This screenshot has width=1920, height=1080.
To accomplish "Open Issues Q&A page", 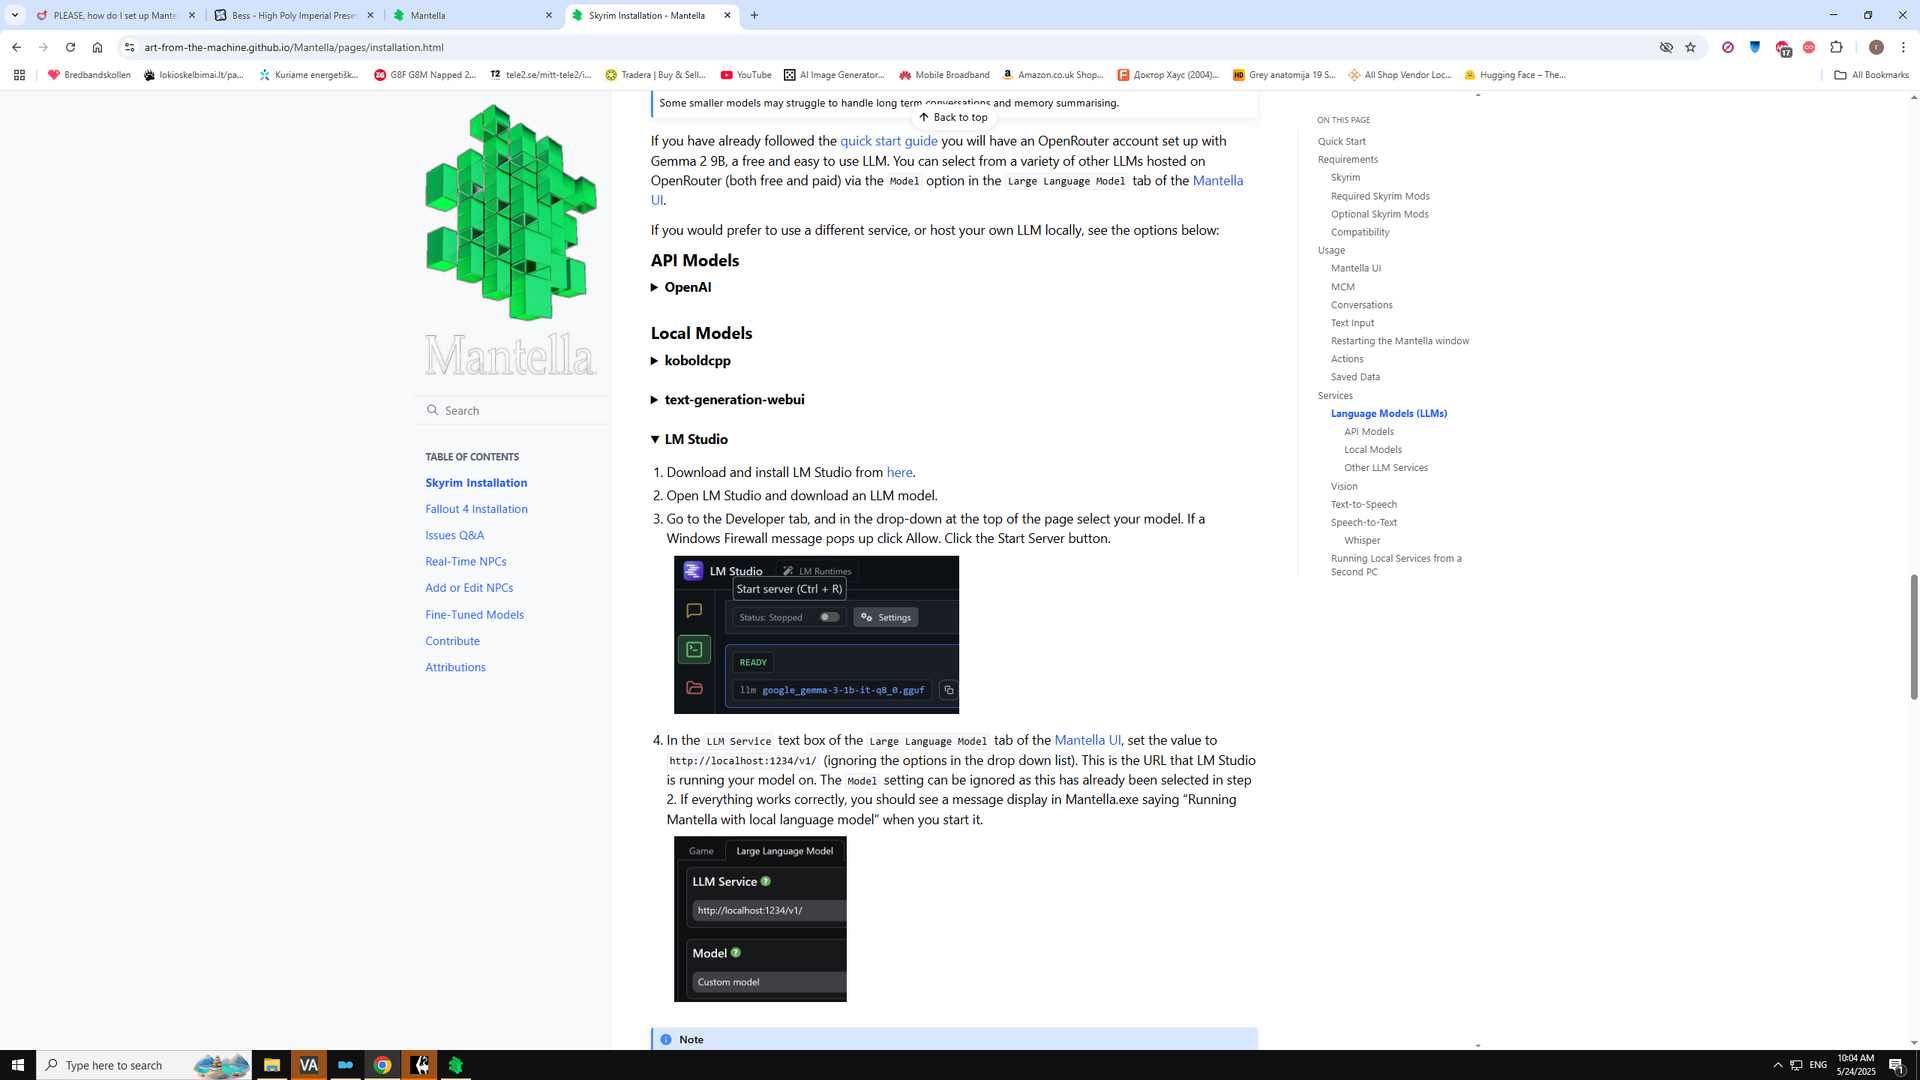I will [454, 535].
